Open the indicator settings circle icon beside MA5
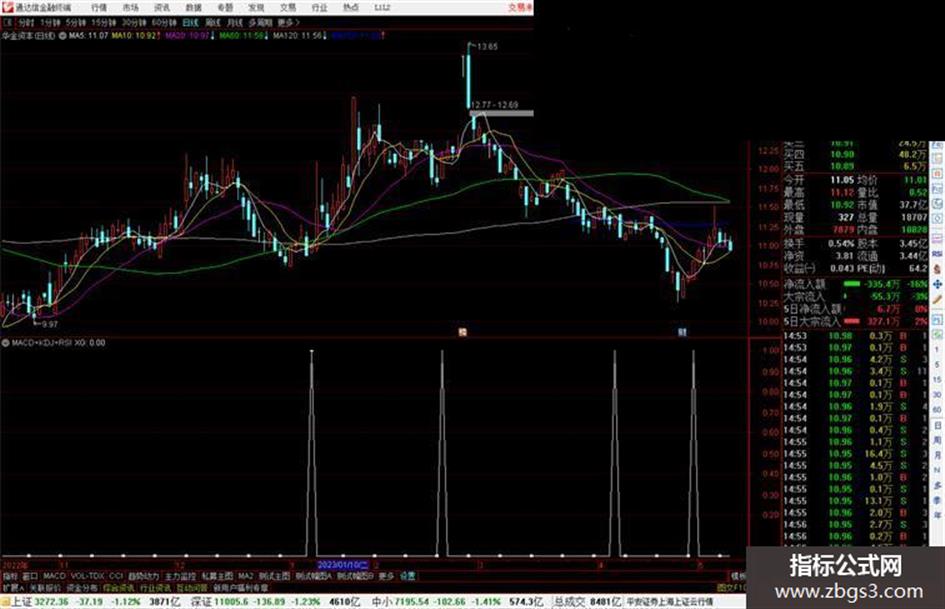 [x=63, y=36]
